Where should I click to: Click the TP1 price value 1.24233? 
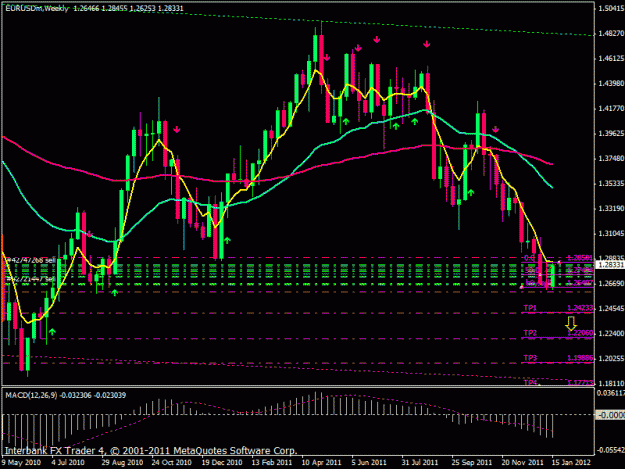click(580, 308)
